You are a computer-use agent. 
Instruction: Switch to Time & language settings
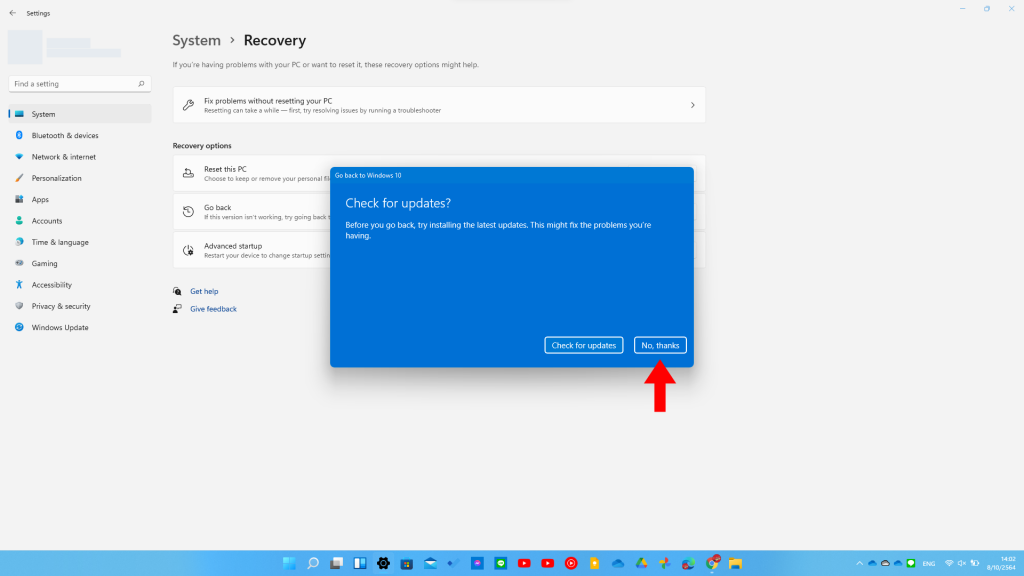80,242
